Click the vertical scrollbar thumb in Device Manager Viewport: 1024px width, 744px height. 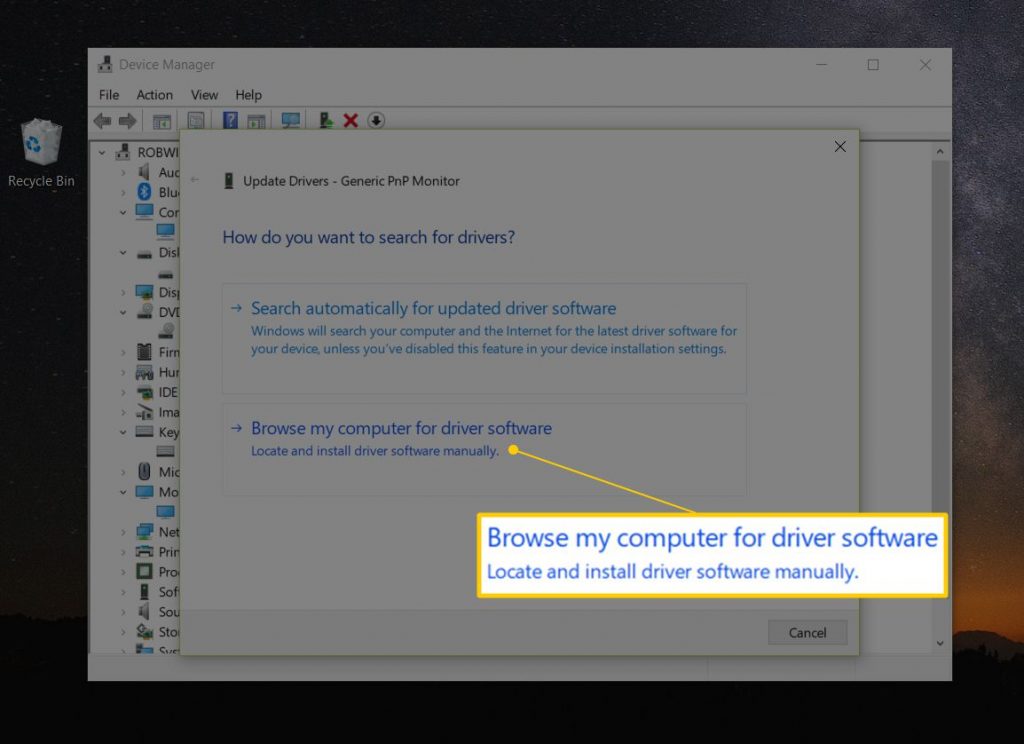[940, 336]
